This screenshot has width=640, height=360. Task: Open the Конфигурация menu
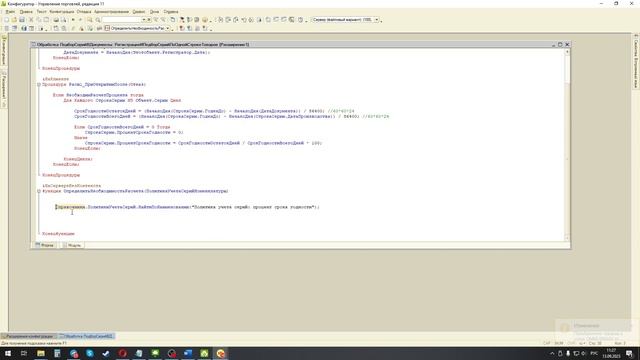(62, 12)
